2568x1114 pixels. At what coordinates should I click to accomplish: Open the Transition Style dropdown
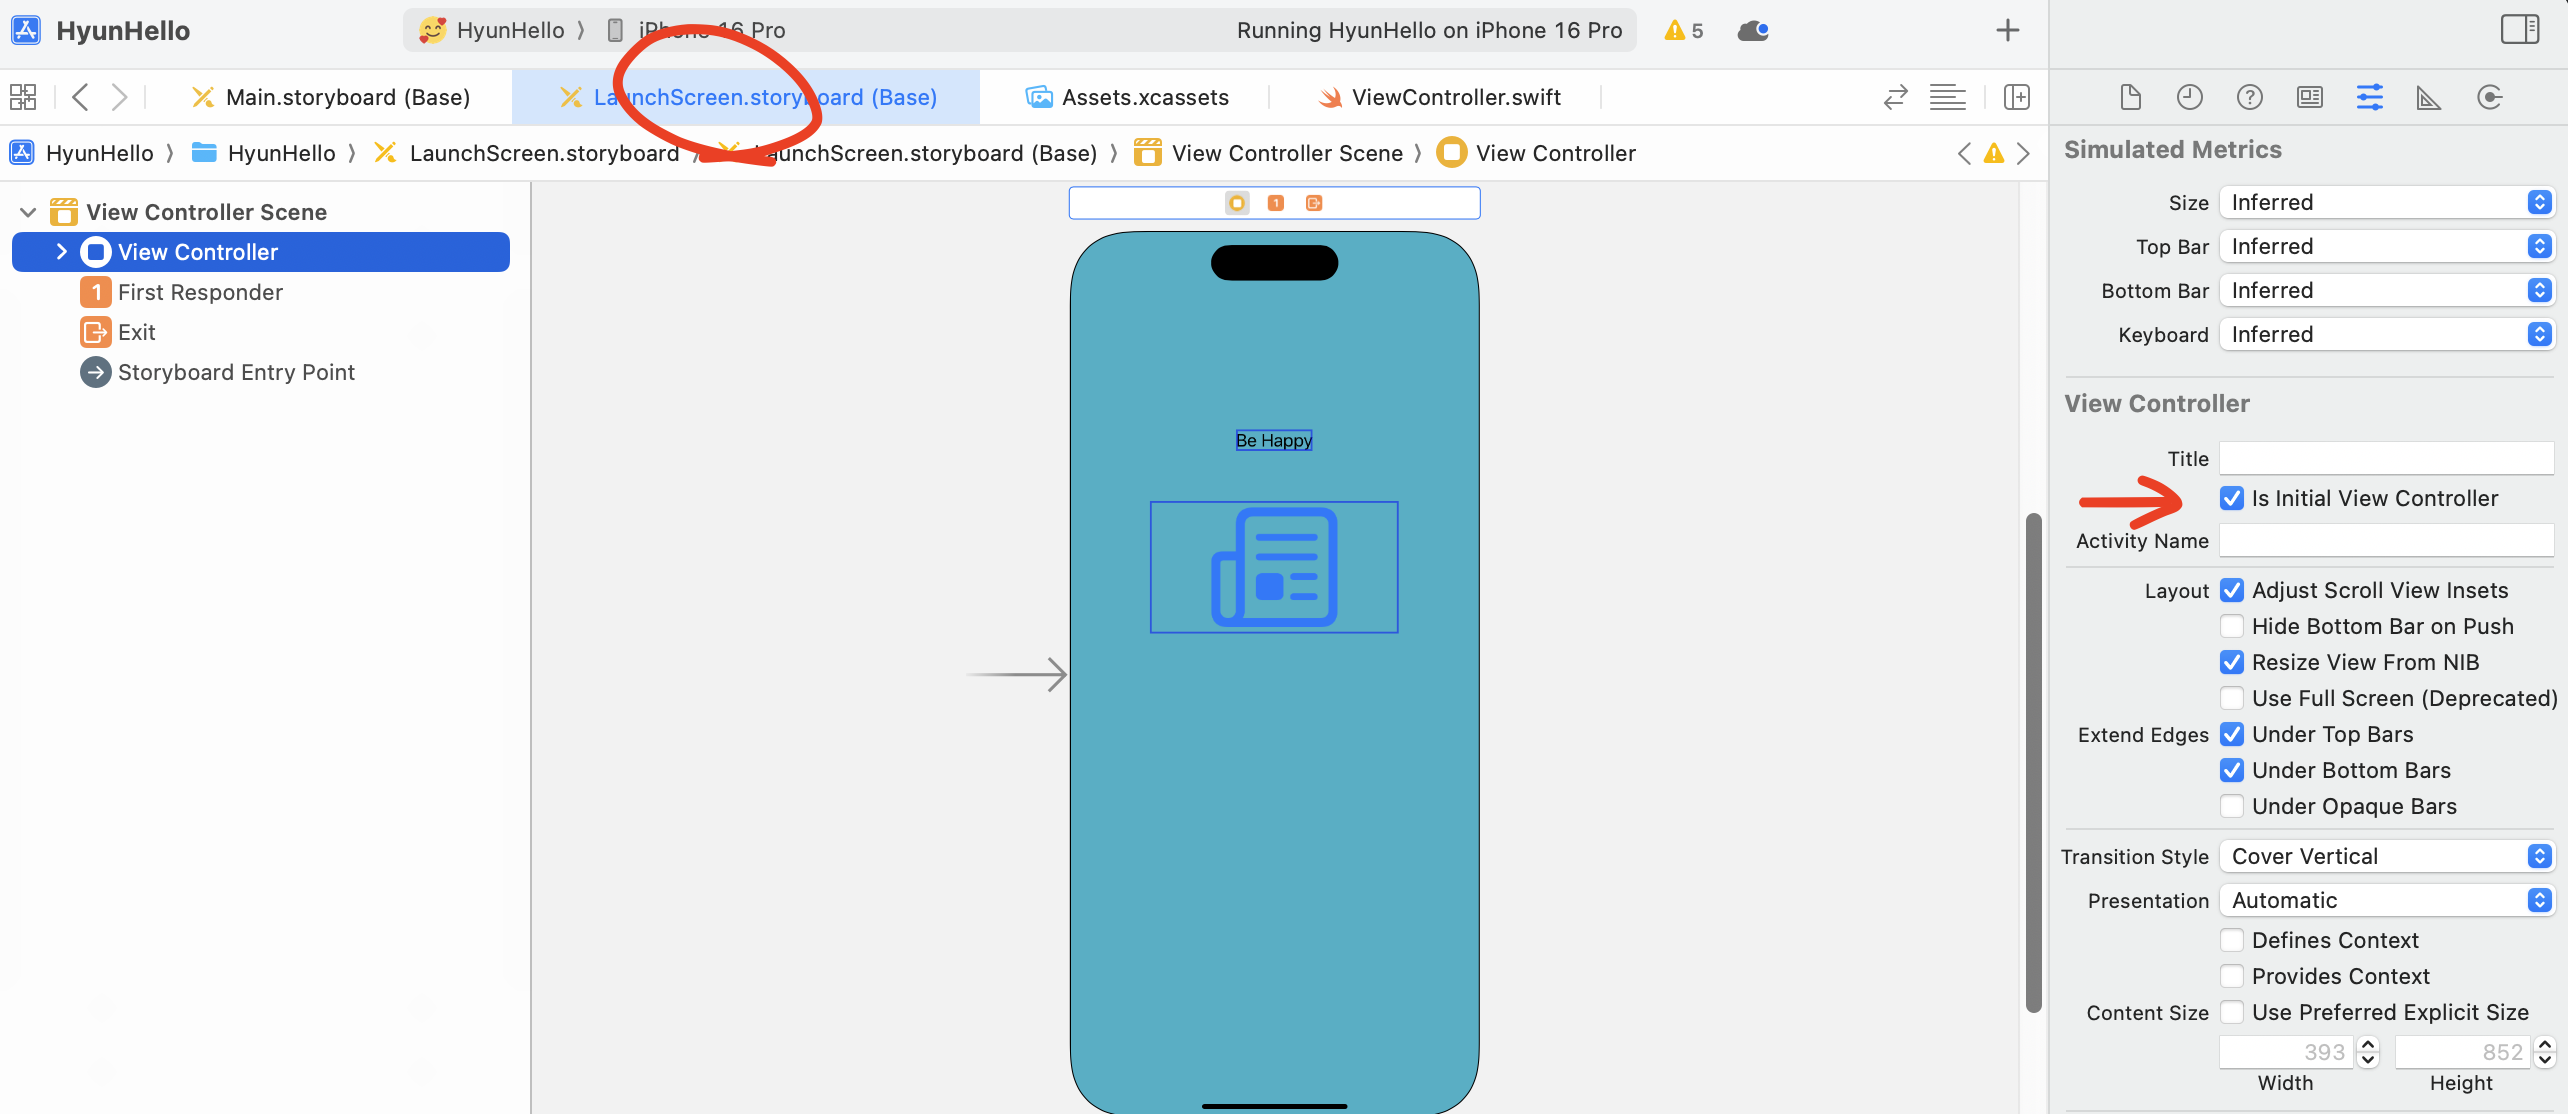click(x=2385, y=856)
